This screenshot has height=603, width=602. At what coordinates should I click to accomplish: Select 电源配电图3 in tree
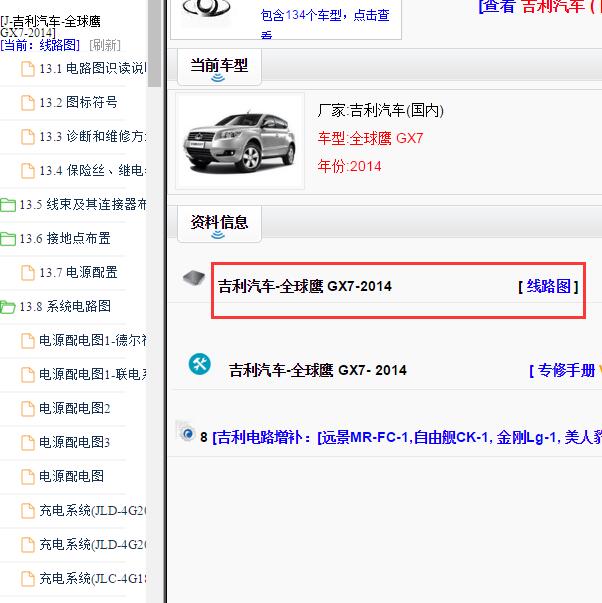tap(75, 442)
